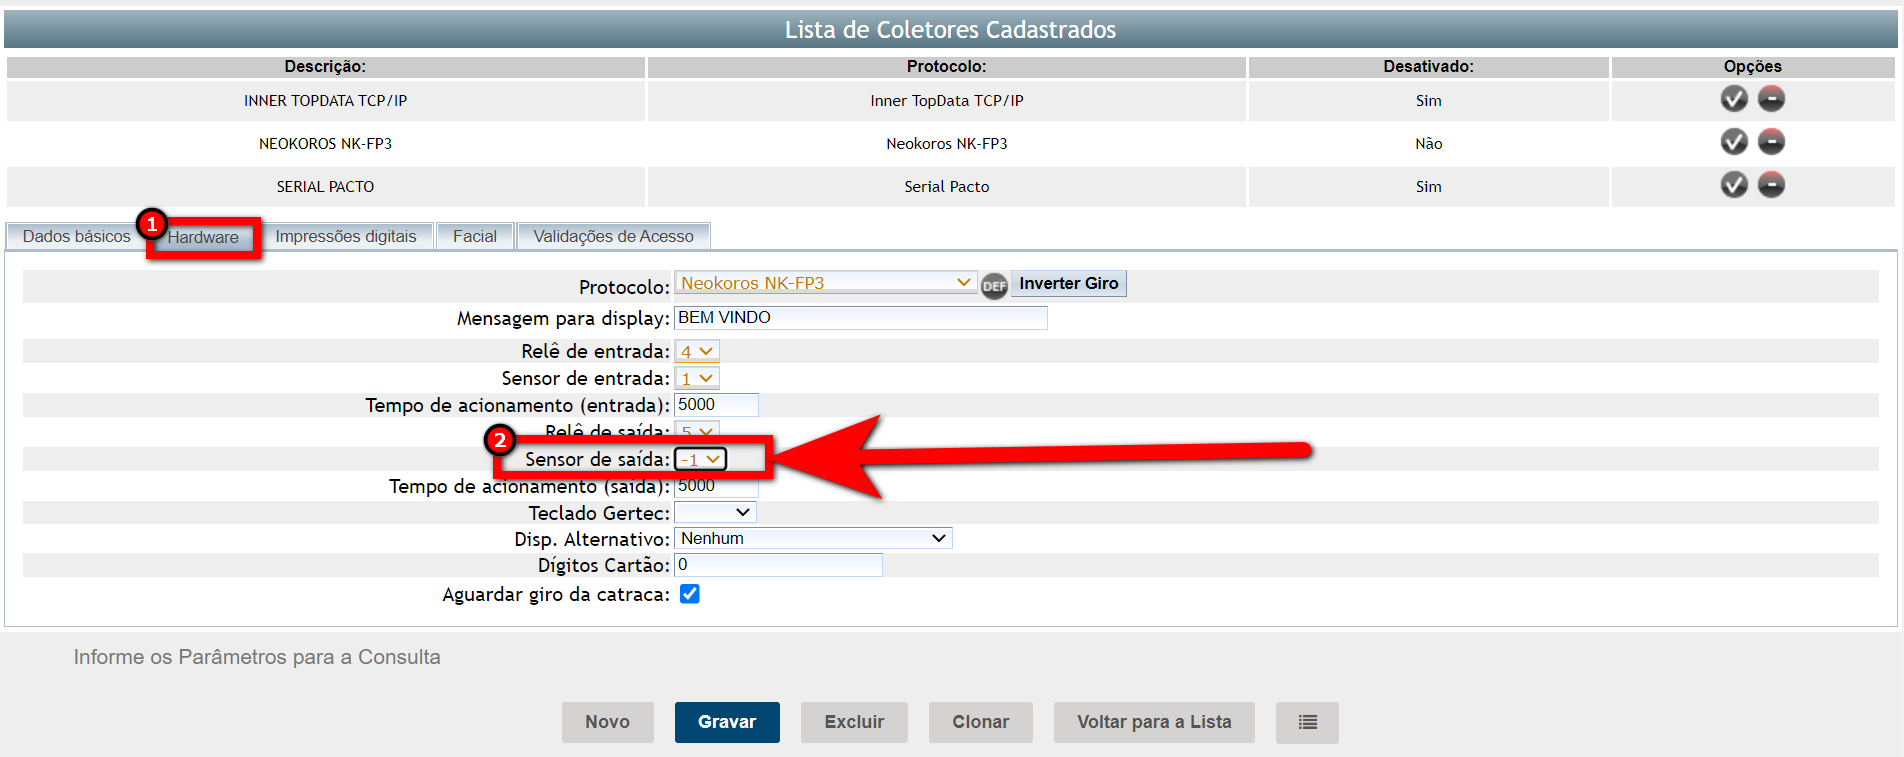Open the Protocolo dropdown
The height and width of the screenshot is (757, 1904).
[x=825, y=283]
